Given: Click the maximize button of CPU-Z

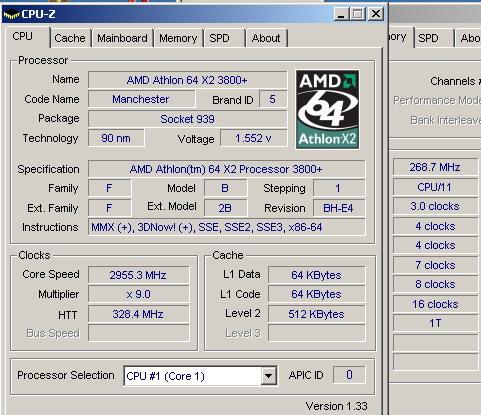Looking at the screenshot, I should [x=358, y=14].
